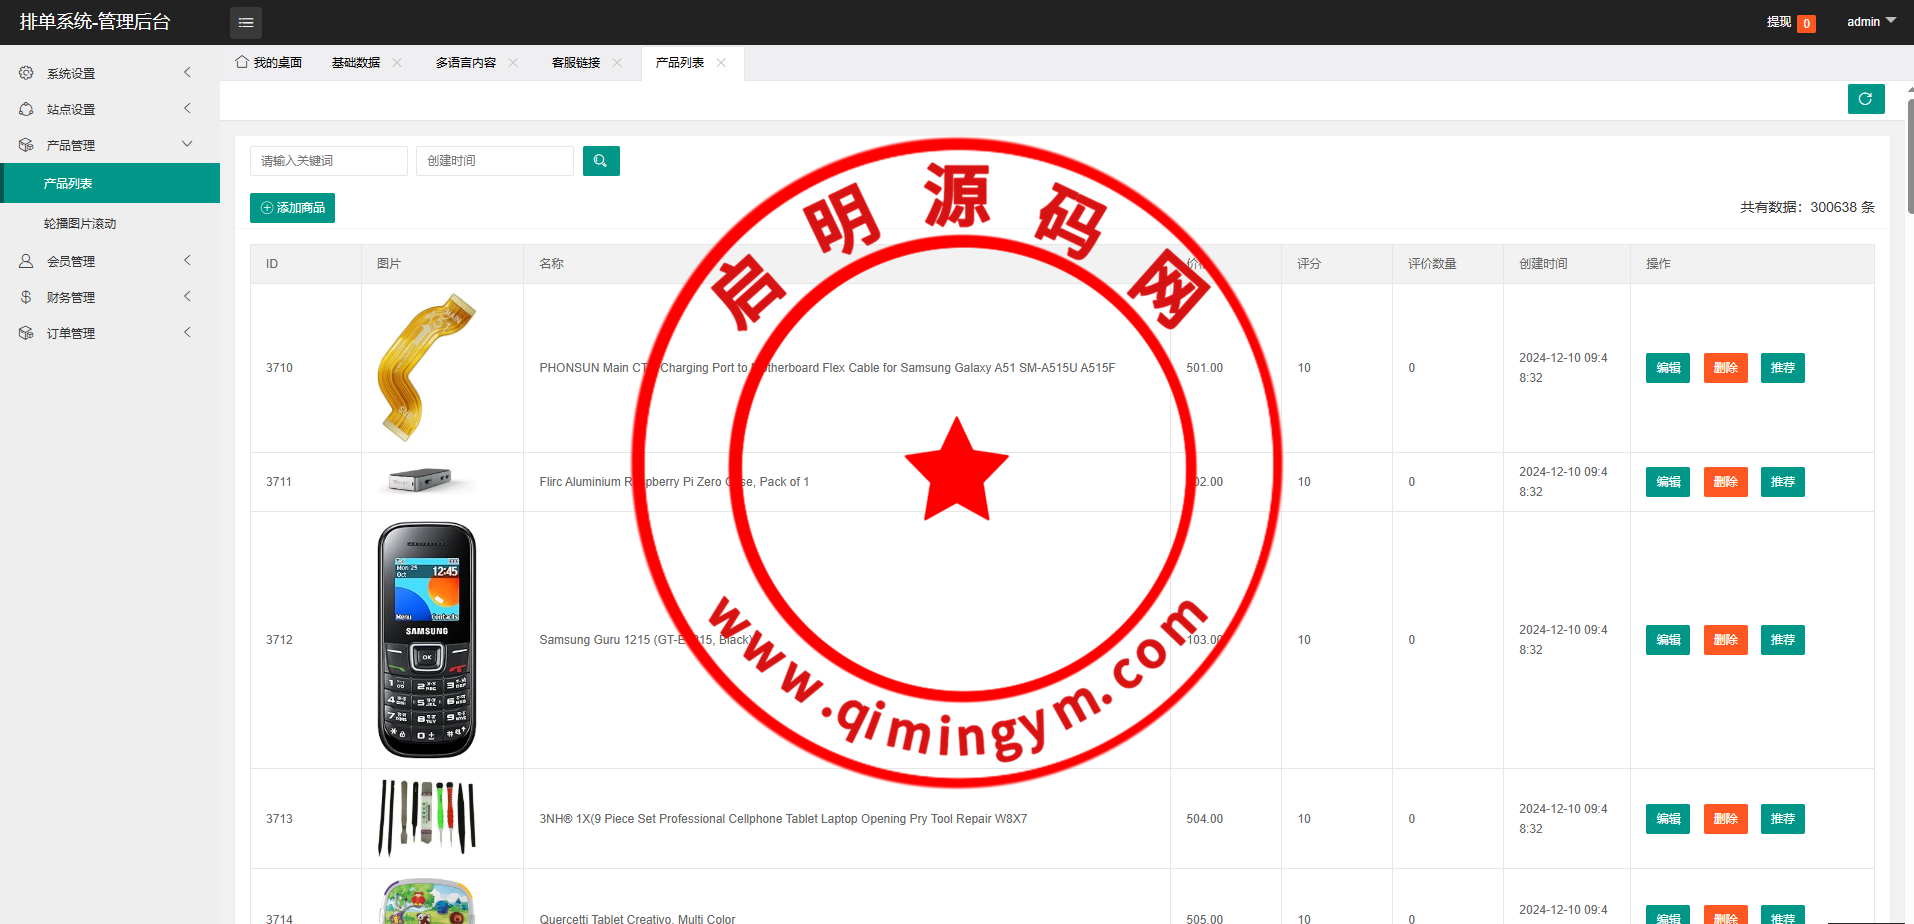Click 删除 for product 3711

click(x=1725, y=482)
